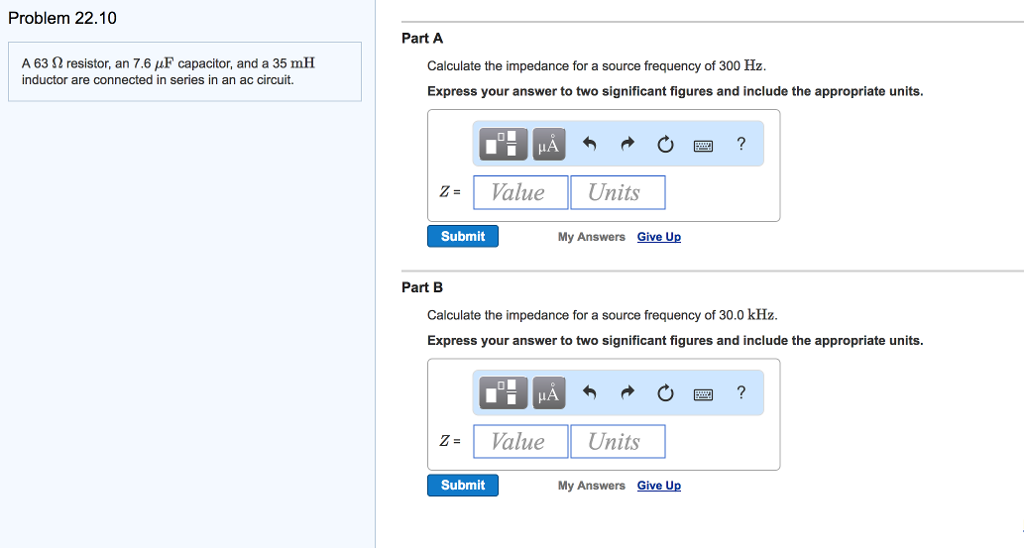Open the µÅ symbols menu in Part A

pos(549,145)
